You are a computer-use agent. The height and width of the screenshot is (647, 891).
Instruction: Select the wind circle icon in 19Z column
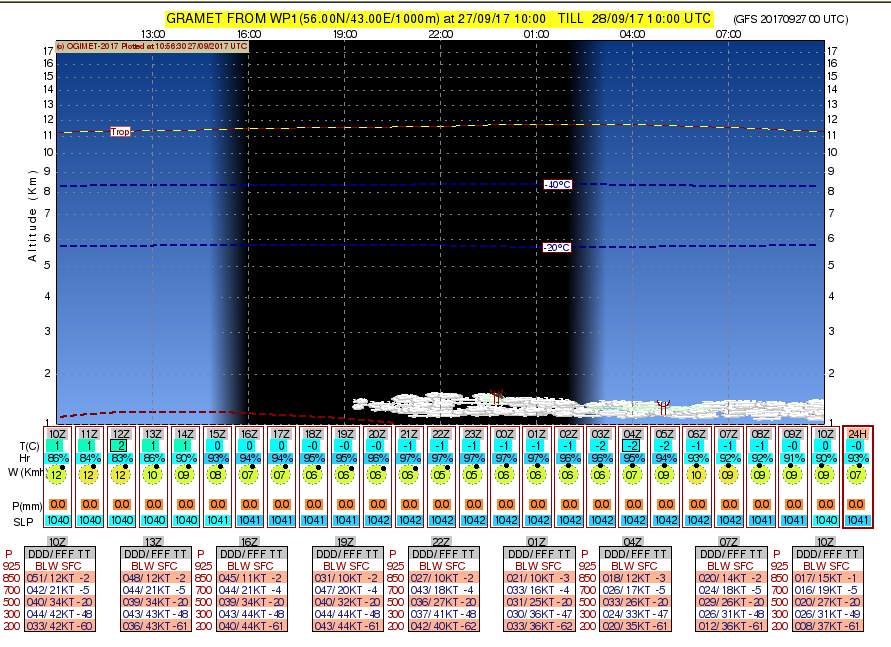click(x=345, y=475)
